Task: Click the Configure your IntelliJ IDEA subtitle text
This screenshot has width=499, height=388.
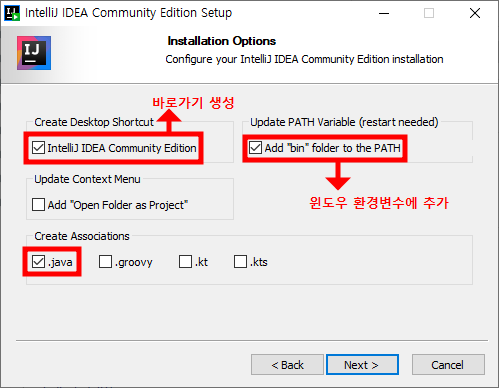Action: point(304,59)
